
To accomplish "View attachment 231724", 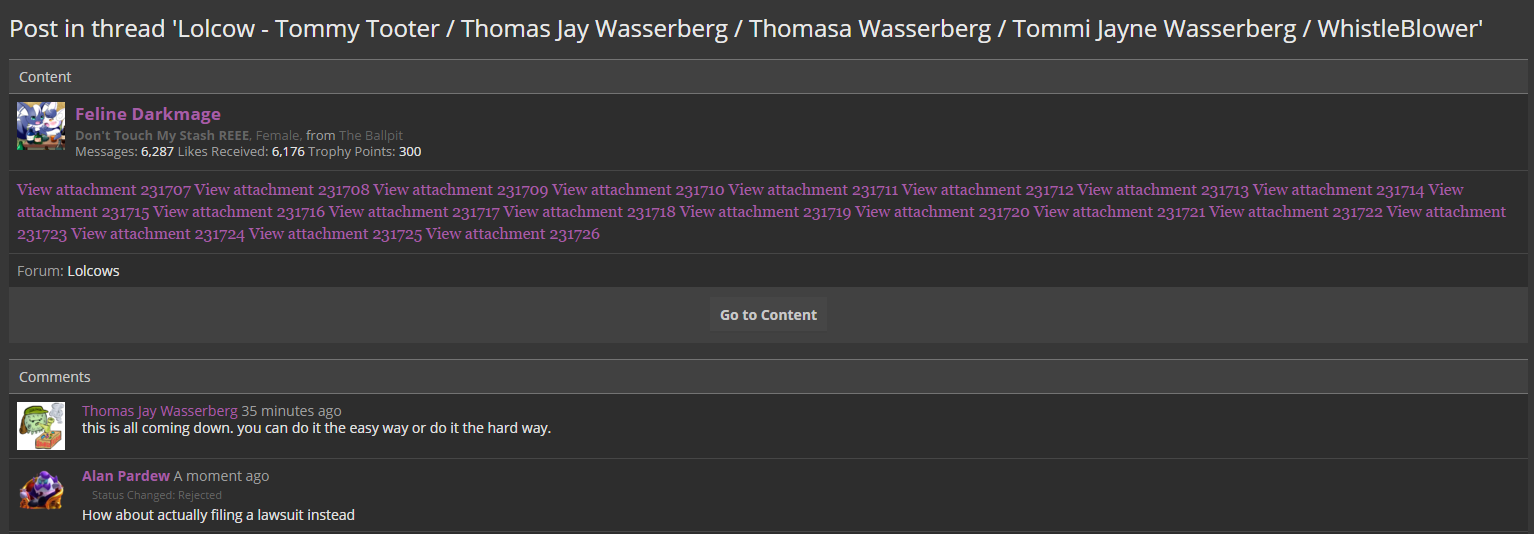I will pos(158,234).
